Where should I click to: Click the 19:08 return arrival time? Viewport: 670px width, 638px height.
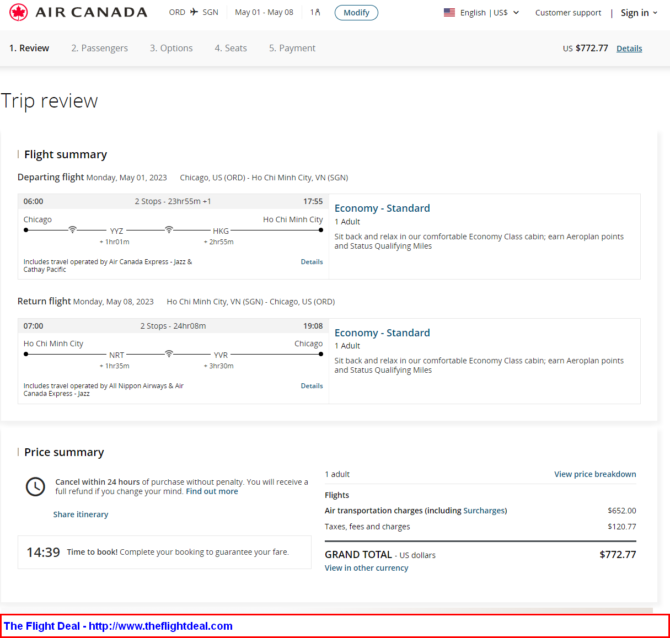click(x=313, y=326)
